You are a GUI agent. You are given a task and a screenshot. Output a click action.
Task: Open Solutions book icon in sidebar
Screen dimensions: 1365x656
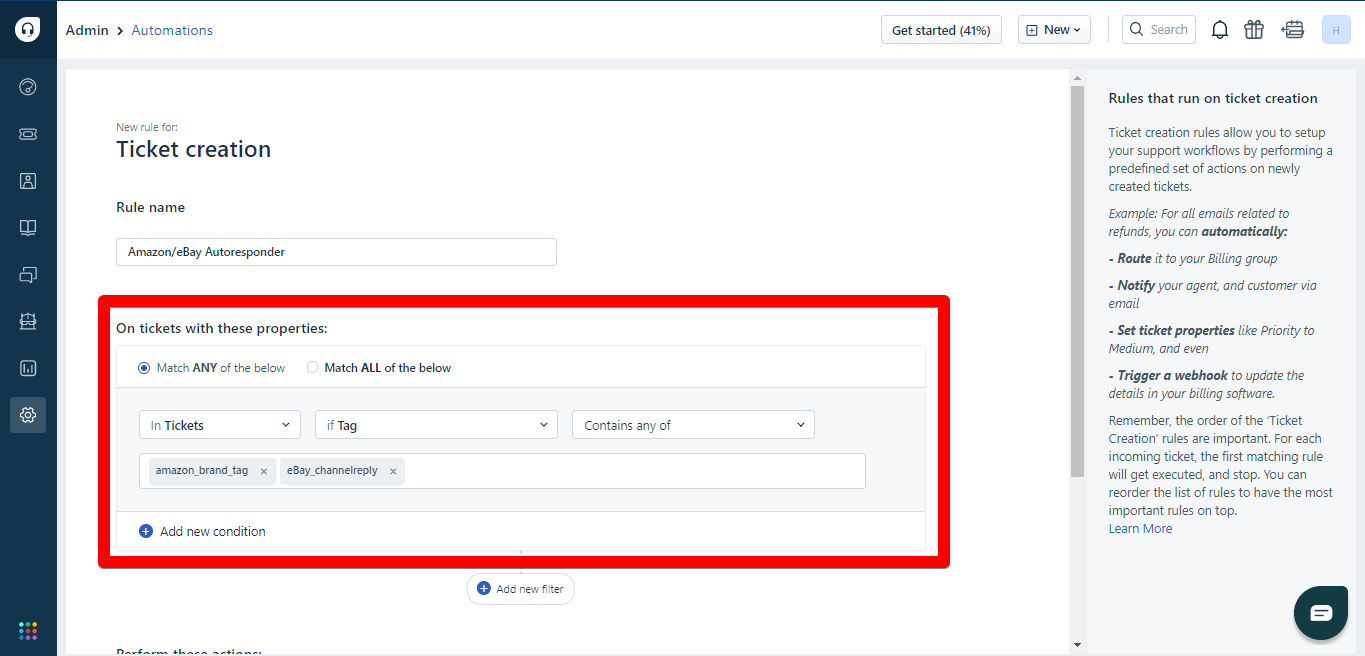[x=28, y=228]
